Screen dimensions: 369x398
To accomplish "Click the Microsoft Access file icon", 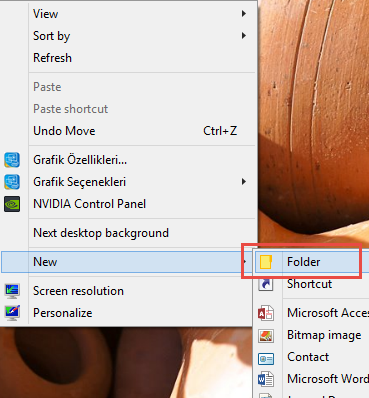I will [266, 313].
